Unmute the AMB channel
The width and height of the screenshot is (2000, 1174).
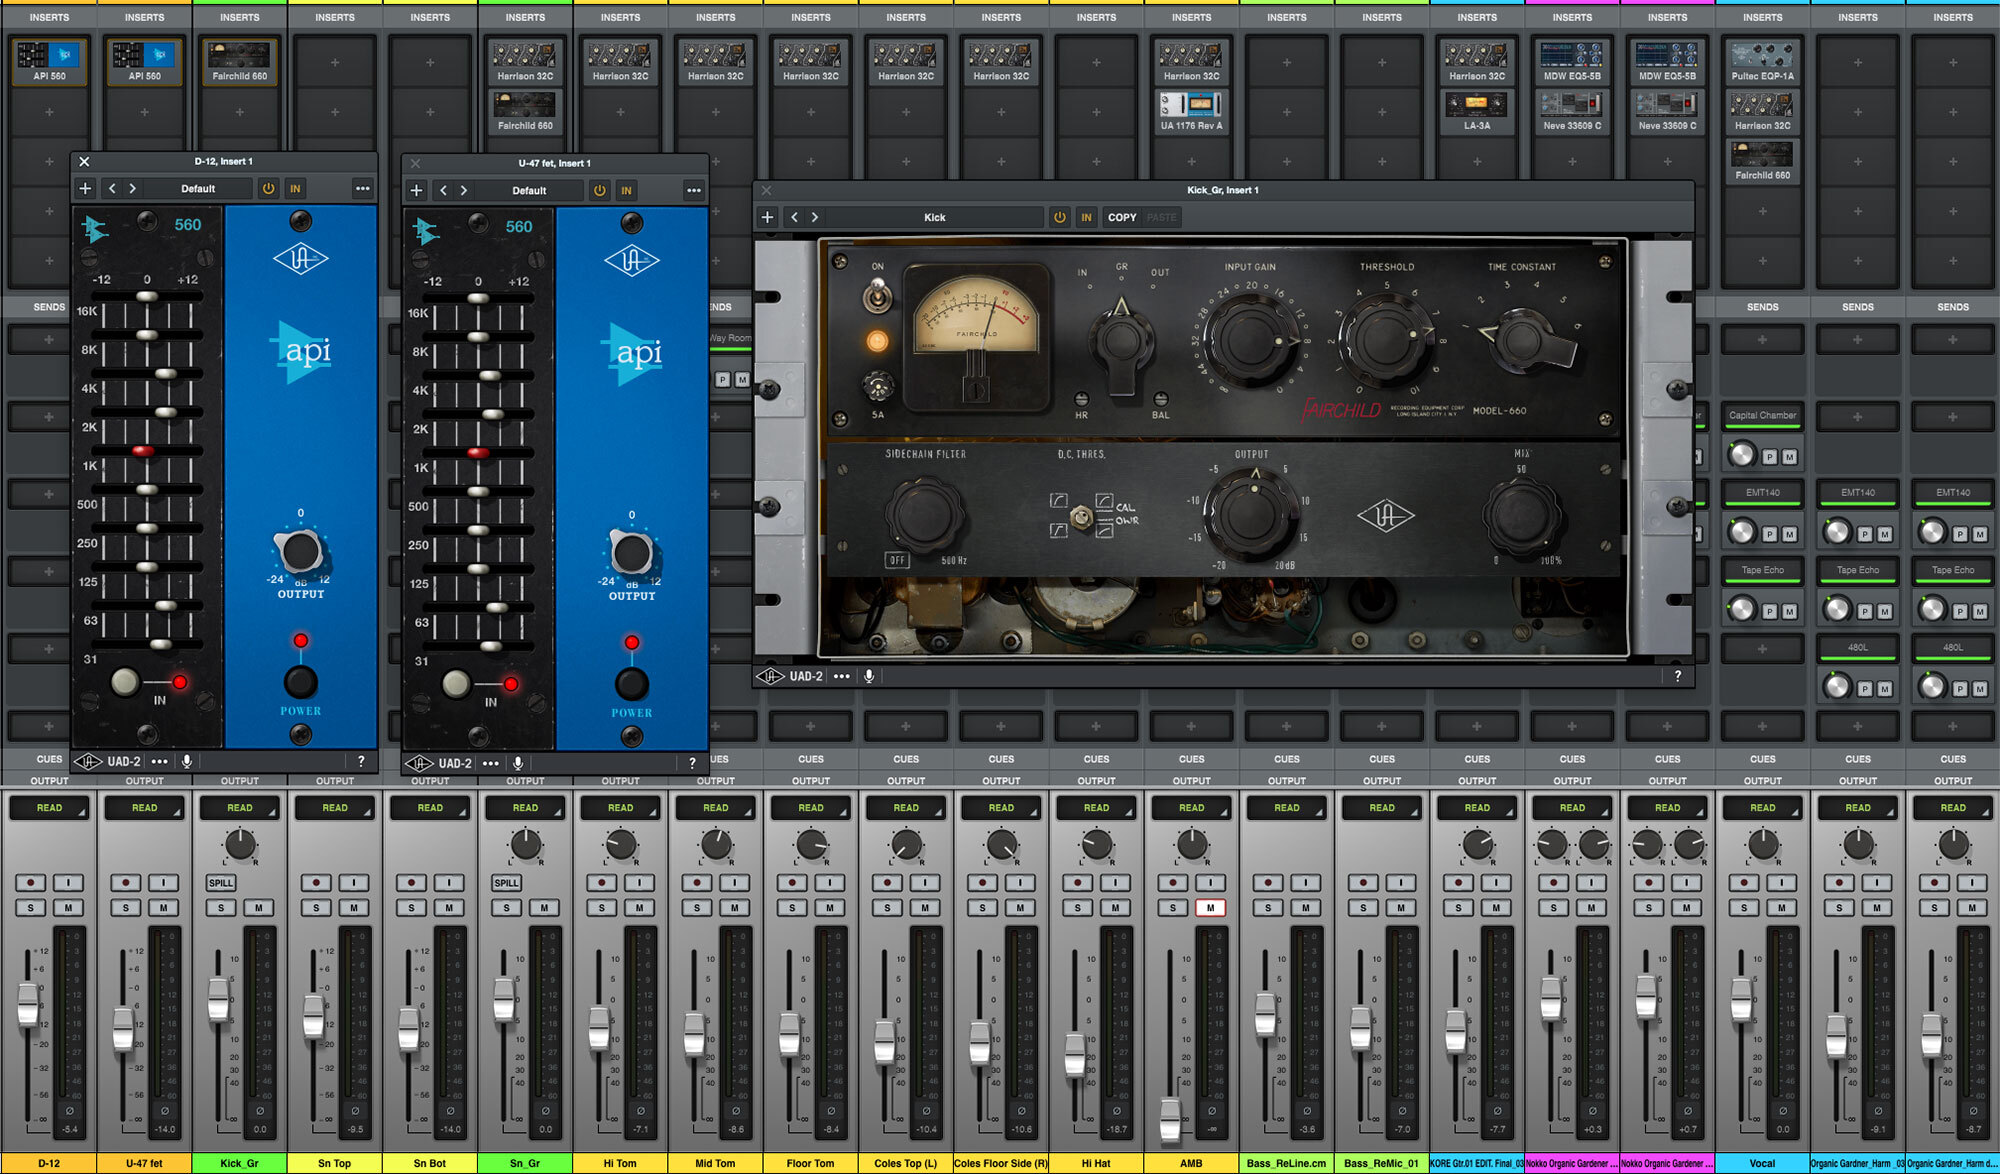[x=1210, y=908]
